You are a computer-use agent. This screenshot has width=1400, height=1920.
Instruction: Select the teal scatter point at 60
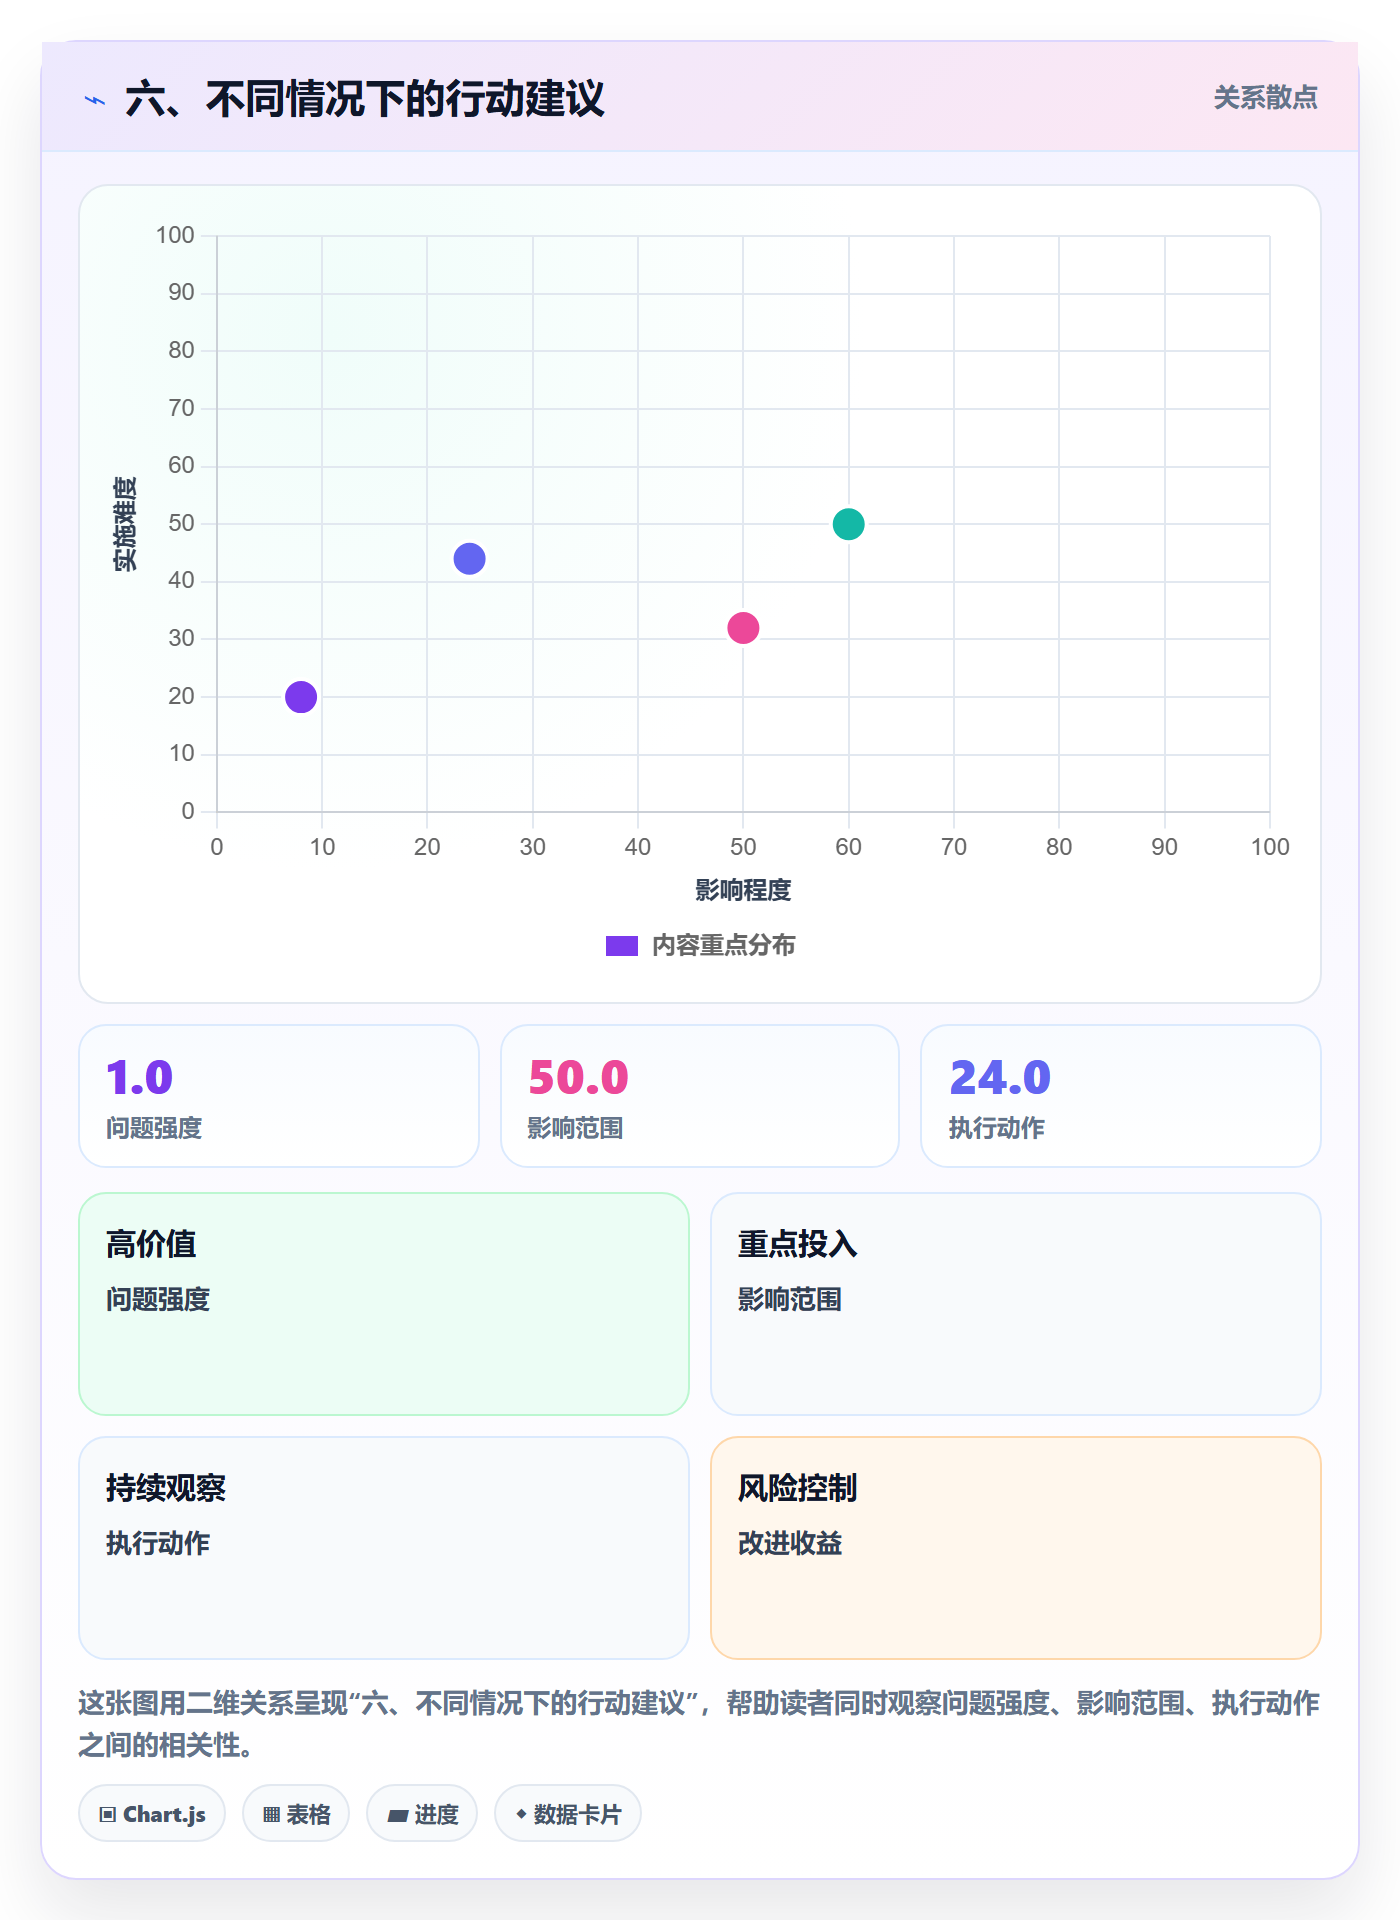point(848,524)
